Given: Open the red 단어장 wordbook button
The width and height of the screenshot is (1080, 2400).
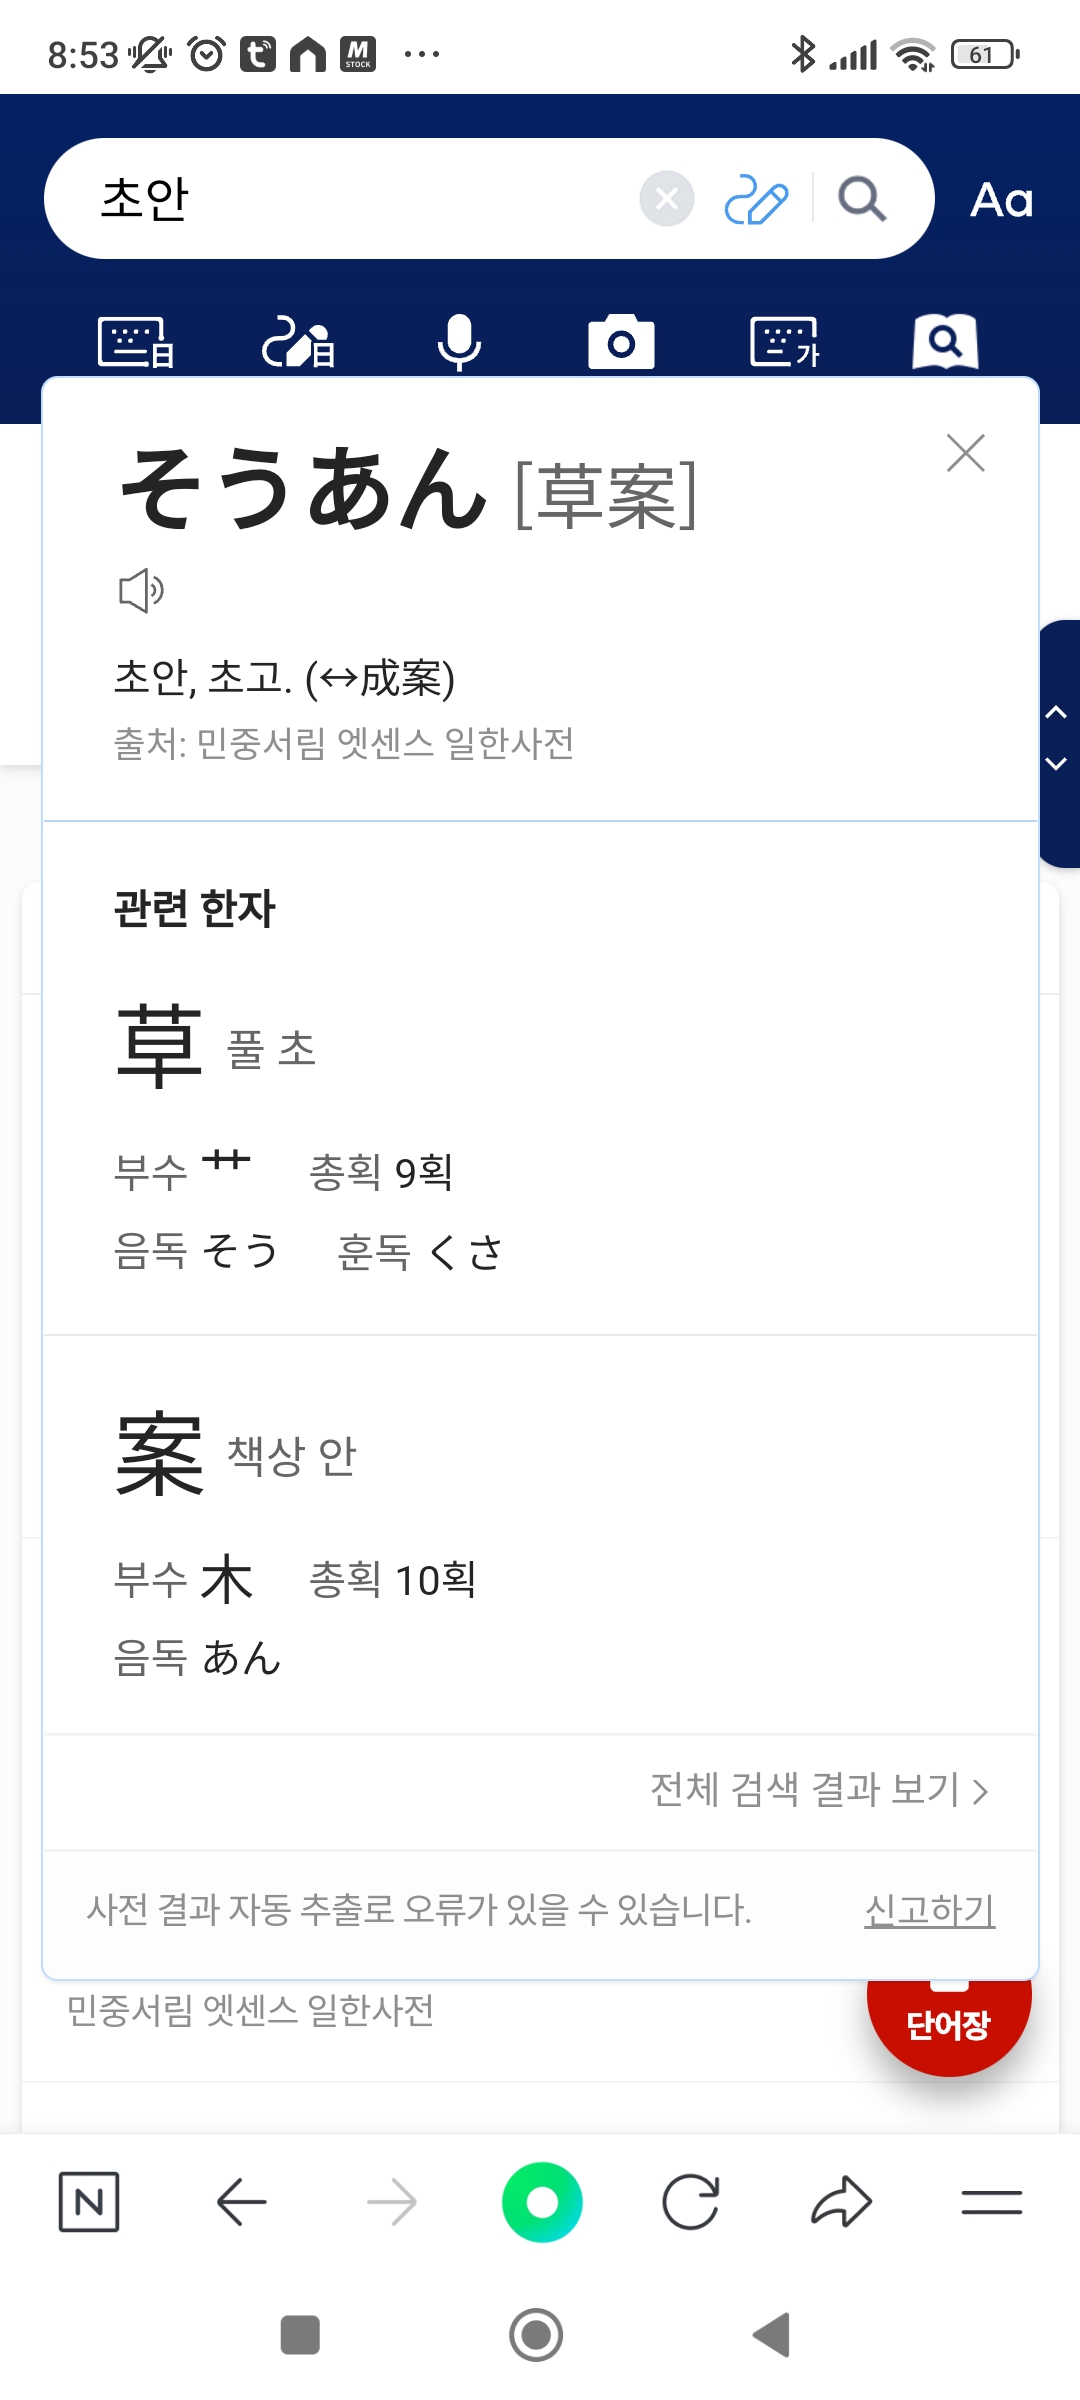Looking at the screenshot, I should [x=948, y=2024].
